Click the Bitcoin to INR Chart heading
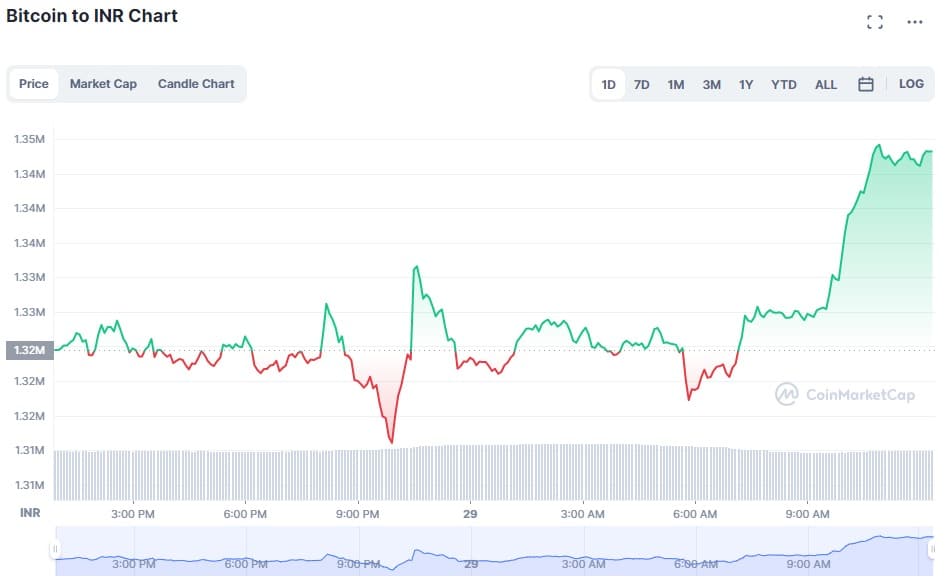This screenshot has width=949, height=588. tap(92, 16)
